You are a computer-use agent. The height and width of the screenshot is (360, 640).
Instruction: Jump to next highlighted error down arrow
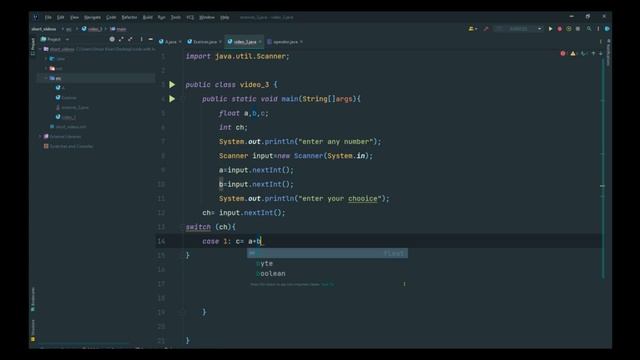[x=601, y=53]
